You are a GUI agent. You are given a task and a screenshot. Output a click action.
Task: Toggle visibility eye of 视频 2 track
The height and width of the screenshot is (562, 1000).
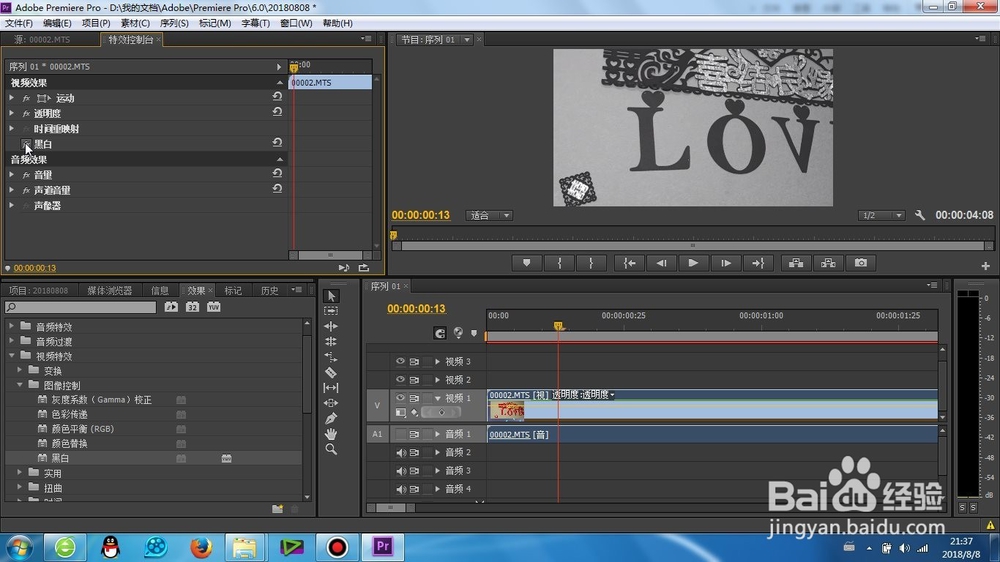pos(400,380)
